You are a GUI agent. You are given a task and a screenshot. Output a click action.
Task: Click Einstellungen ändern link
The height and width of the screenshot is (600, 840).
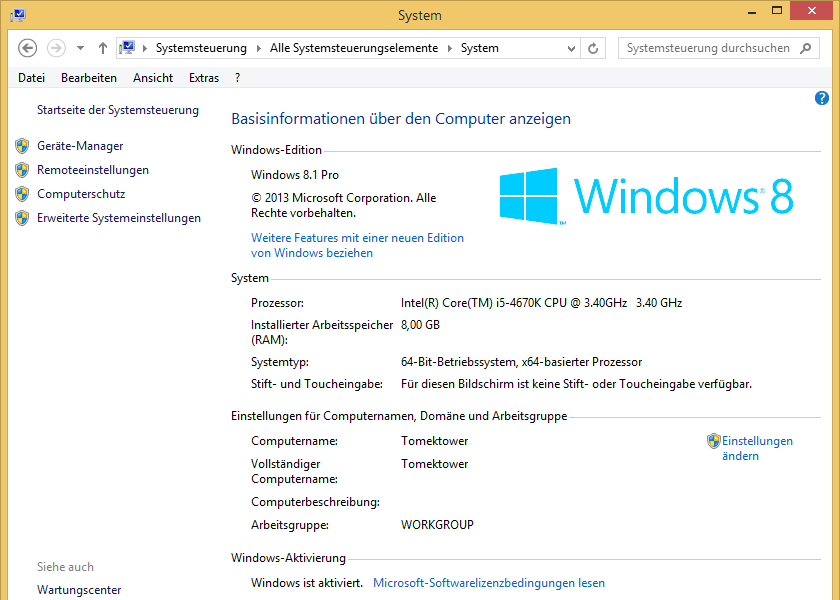pos(757,448)
